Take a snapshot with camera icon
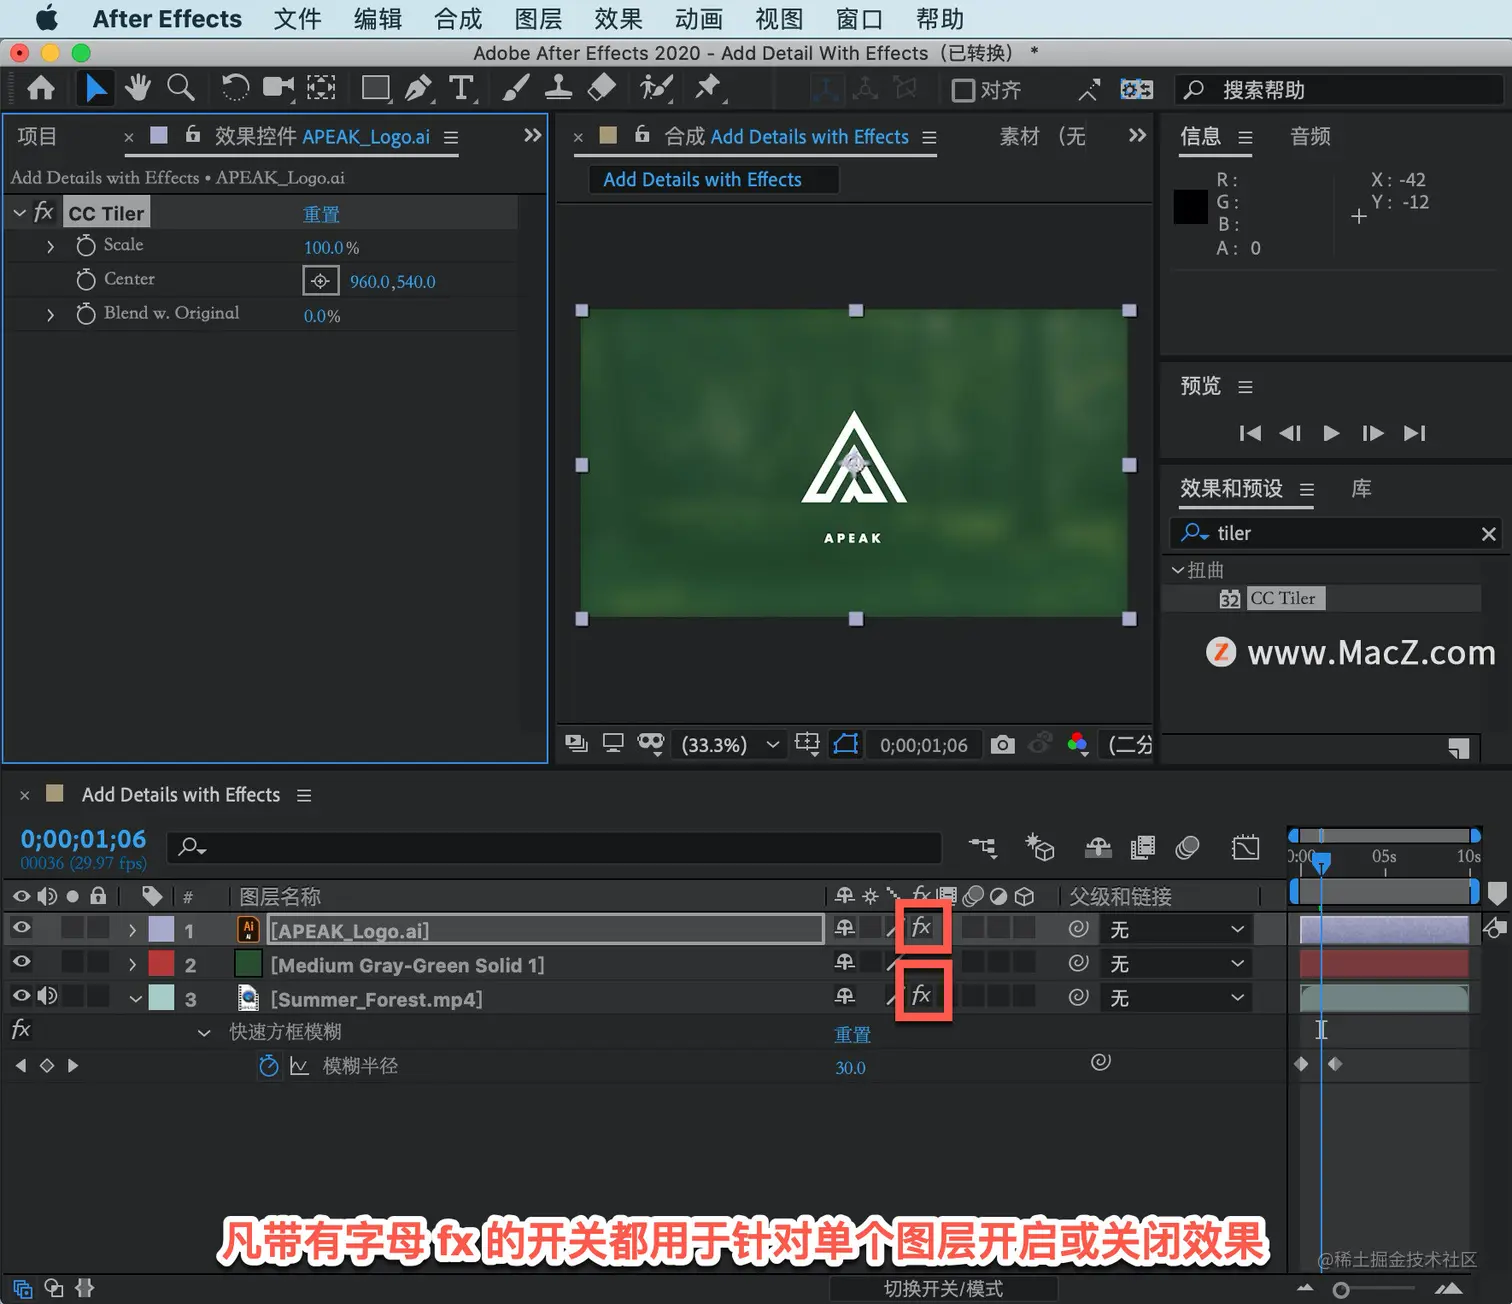The height and width of the screenshot is (1304, 1512). [1002, 745]
